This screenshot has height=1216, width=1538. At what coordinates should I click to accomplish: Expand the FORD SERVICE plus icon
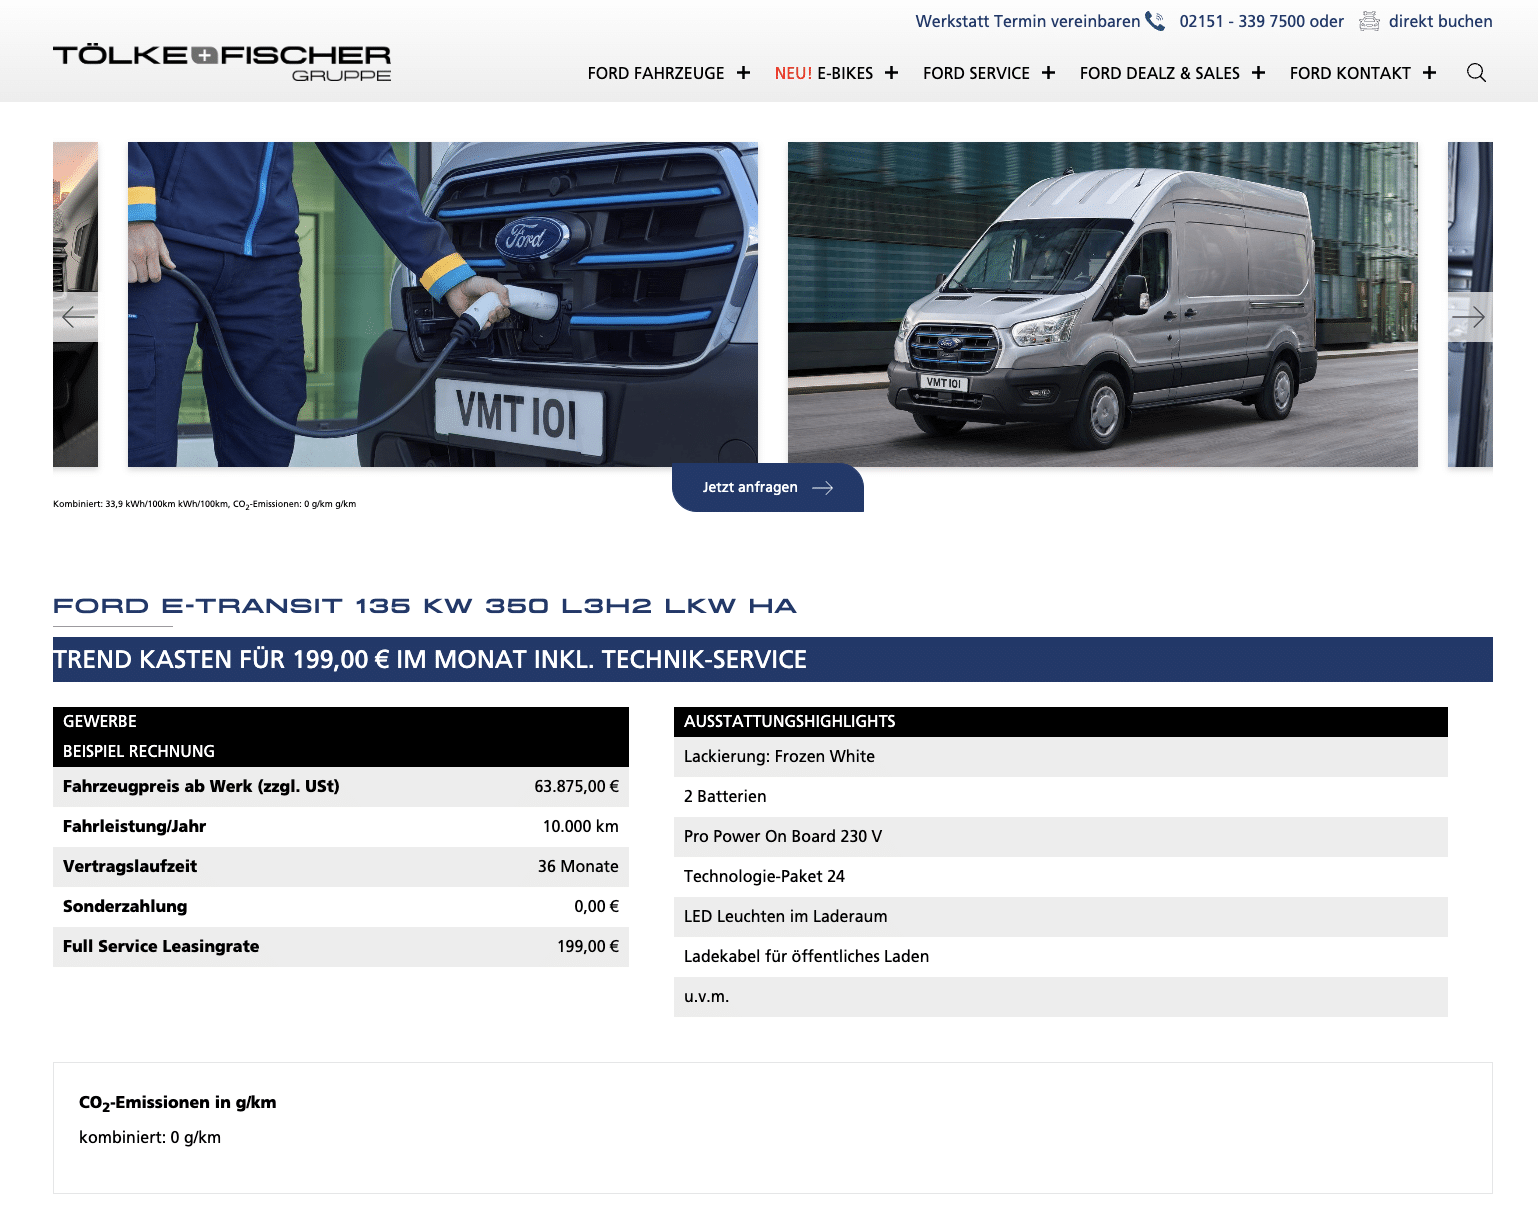[x=1048, y=73]
